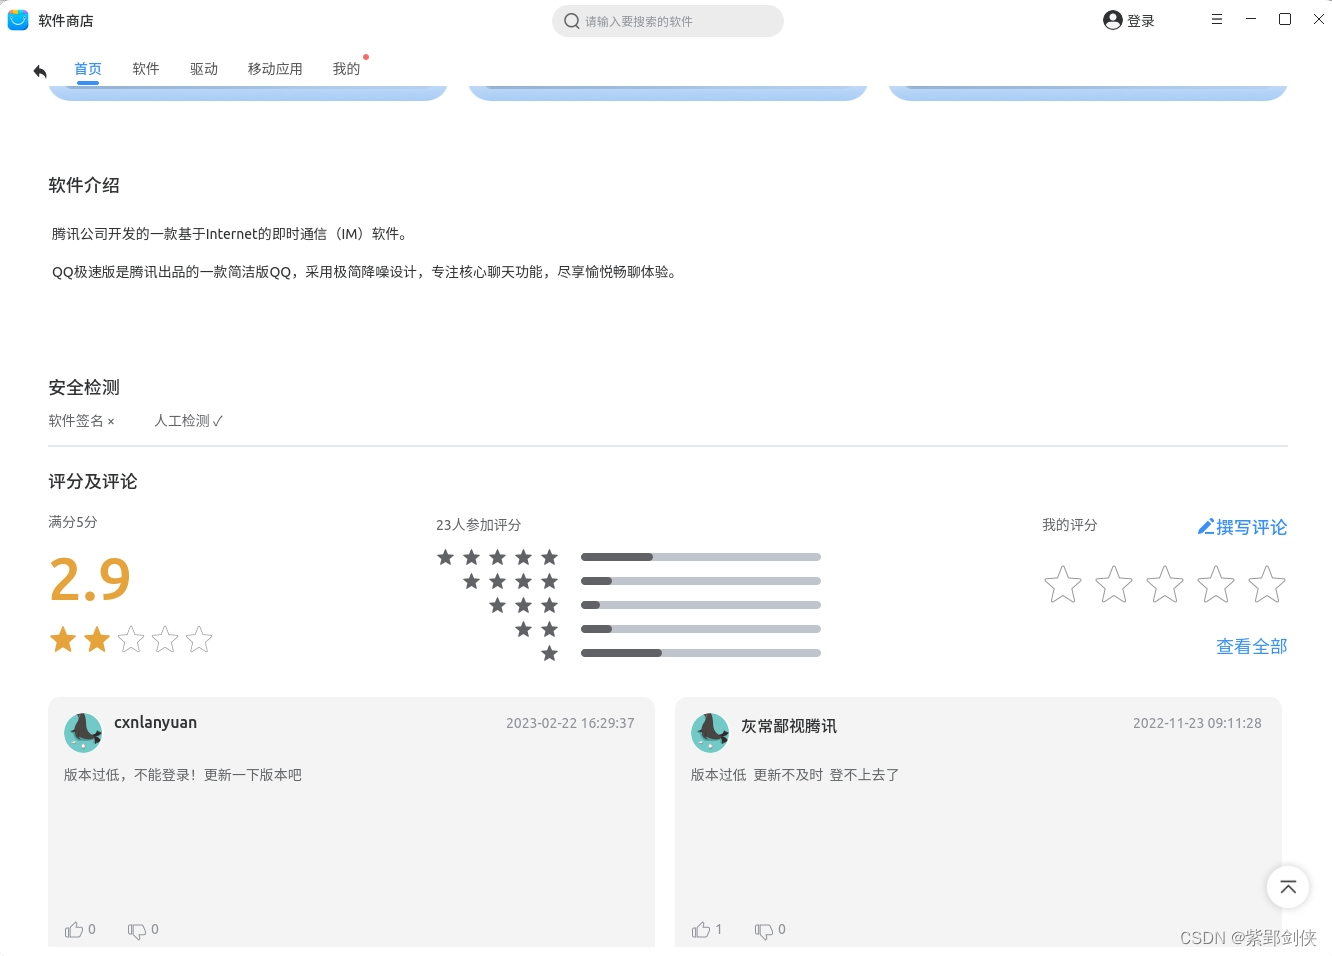Like cxnlanyuan's review with thumbs up
Screen dimensions: 1332x956
pyautogui.click(x=74, y=930)
